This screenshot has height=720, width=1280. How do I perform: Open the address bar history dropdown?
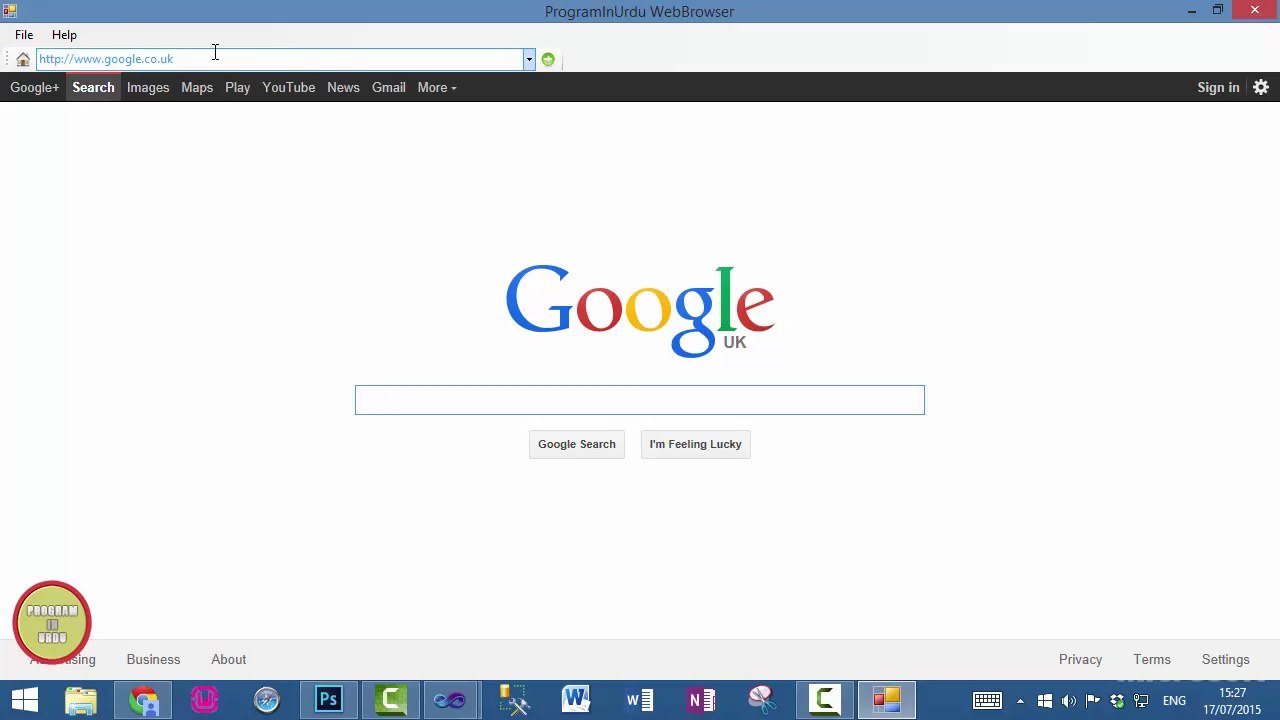(529, 59)
